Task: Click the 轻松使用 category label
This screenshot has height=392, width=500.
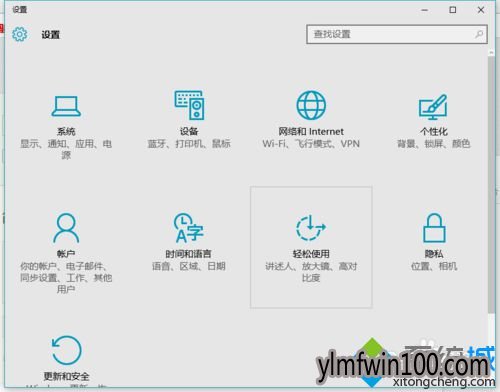Action: [x=311, y=254]
